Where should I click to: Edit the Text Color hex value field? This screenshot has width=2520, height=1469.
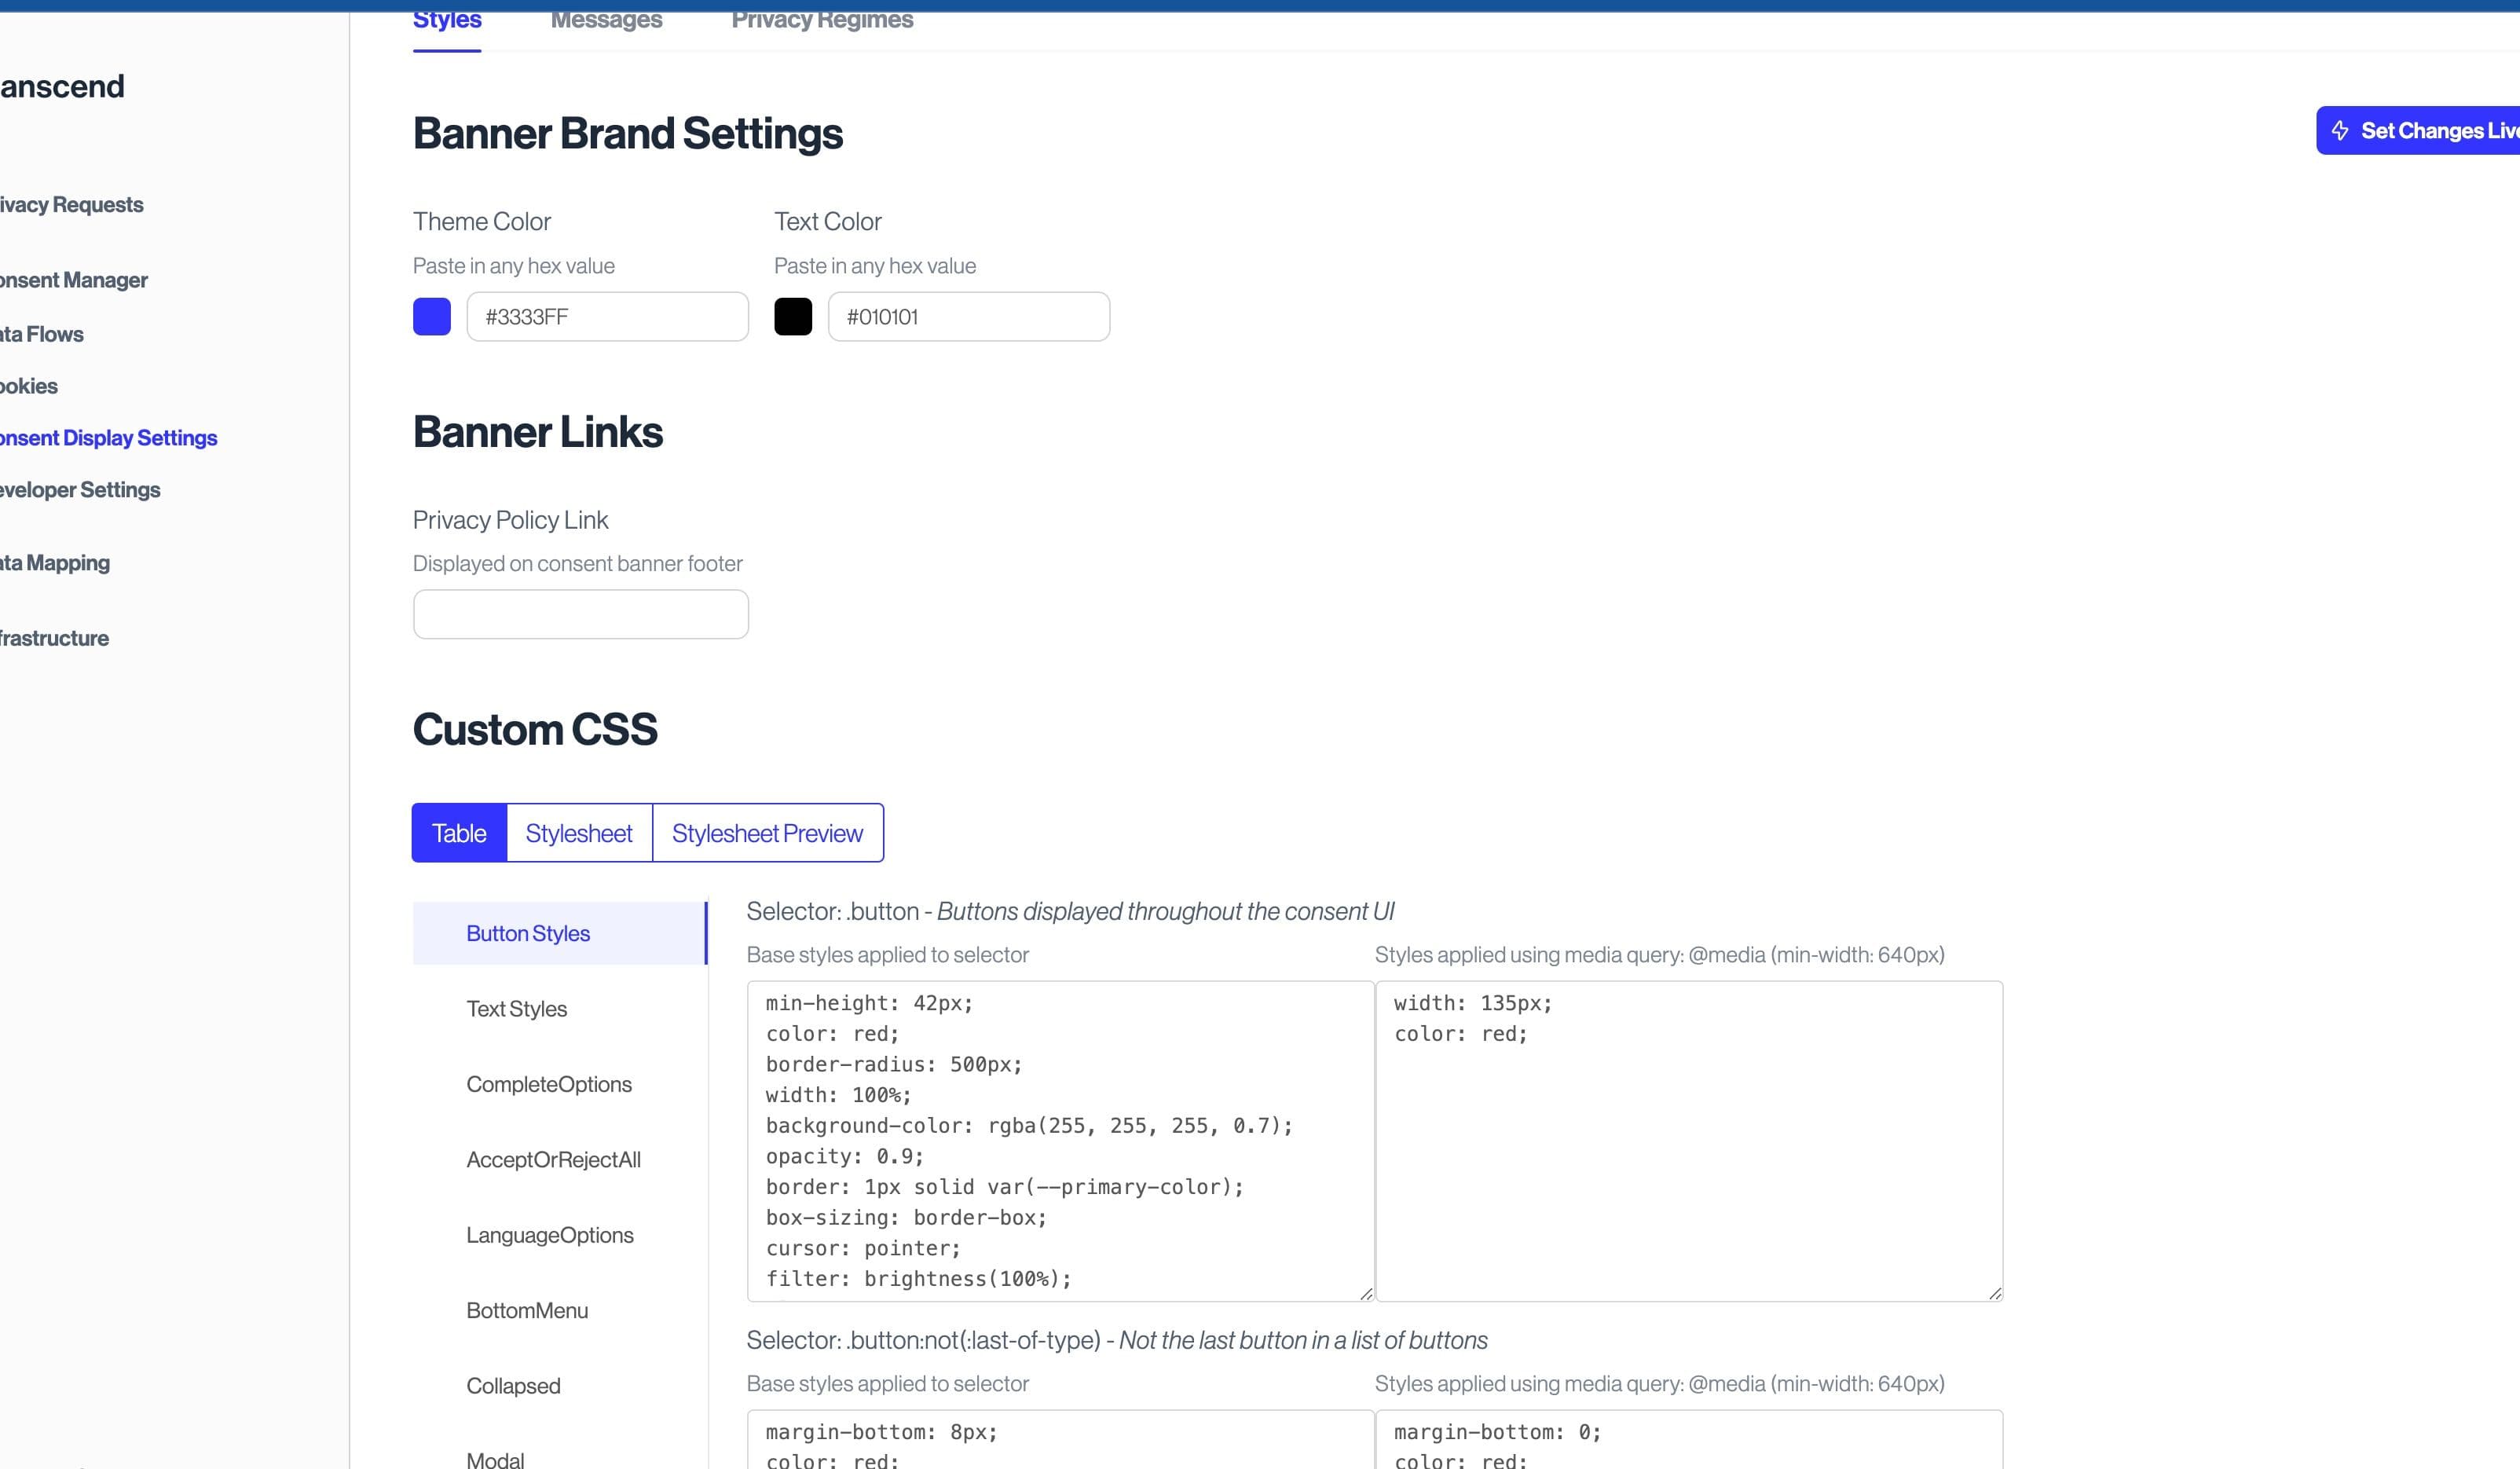[968, 317]
